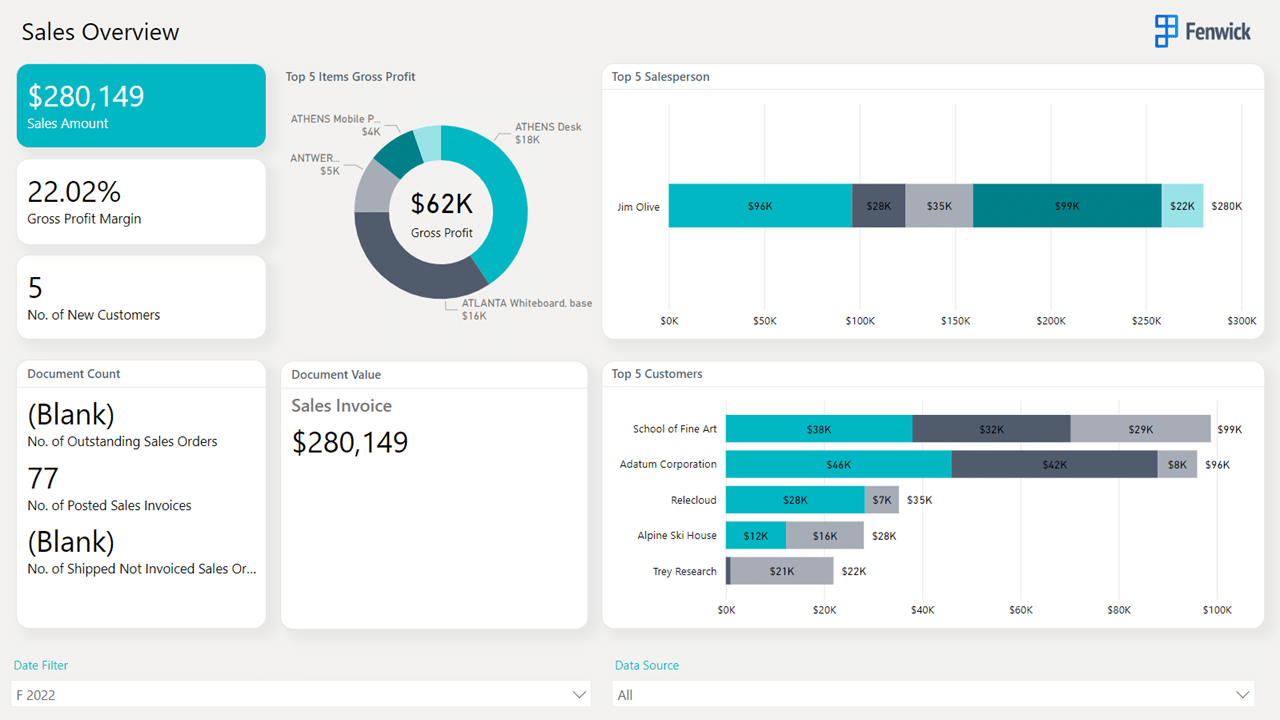Click Jim Olive's $99K dark teal segment
Image resolution: width=1280 pixels, height=720 pixels.
[1067, 206]
